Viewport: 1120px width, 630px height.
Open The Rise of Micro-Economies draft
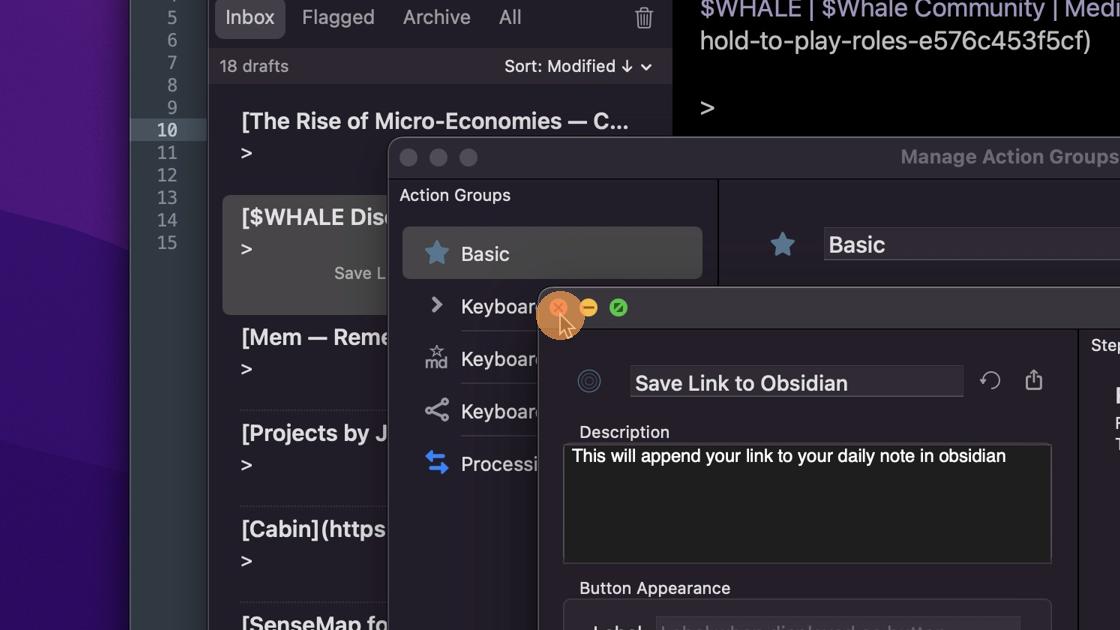coord(435,121)
